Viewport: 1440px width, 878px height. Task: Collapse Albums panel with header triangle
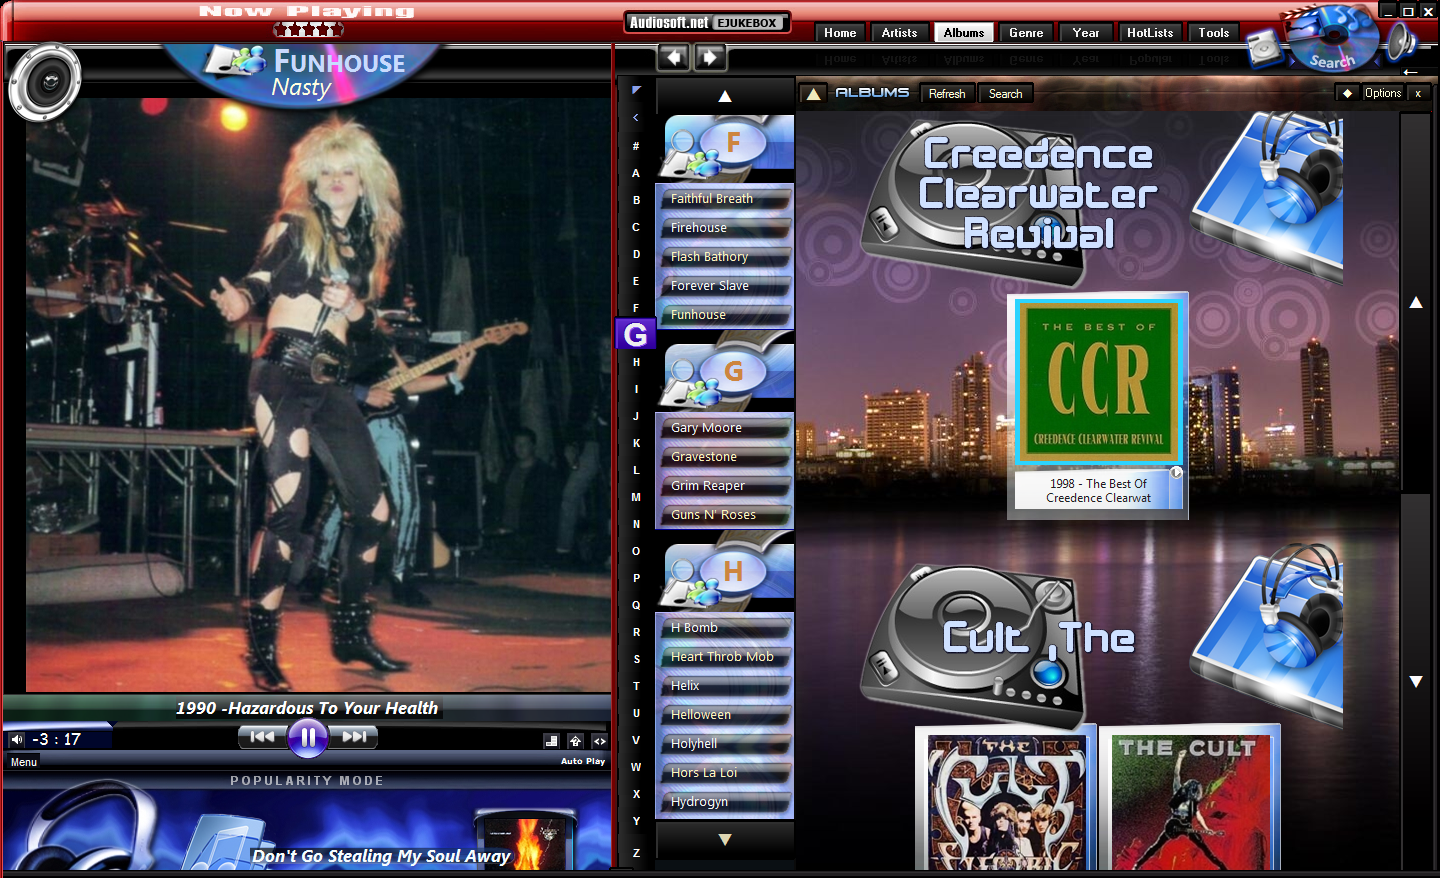tap(813, 94)
